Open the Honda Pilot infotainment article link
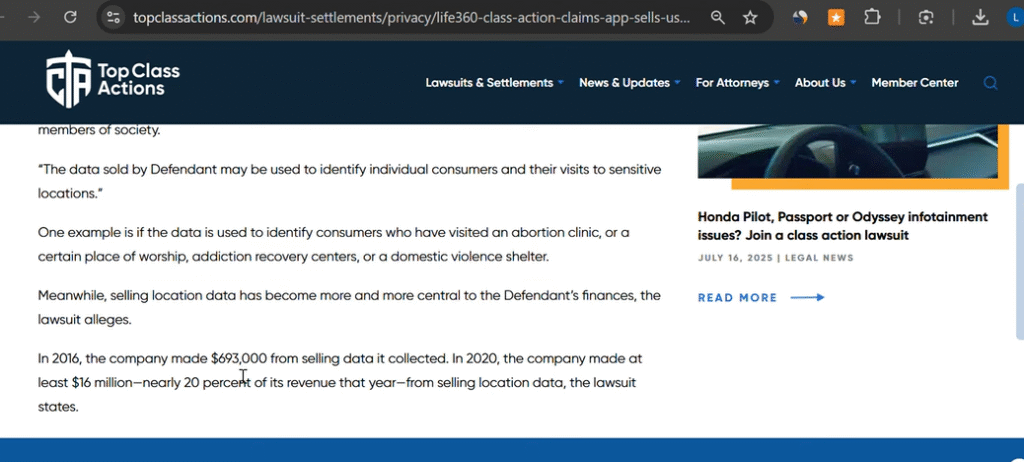 (x=842, y=226)
